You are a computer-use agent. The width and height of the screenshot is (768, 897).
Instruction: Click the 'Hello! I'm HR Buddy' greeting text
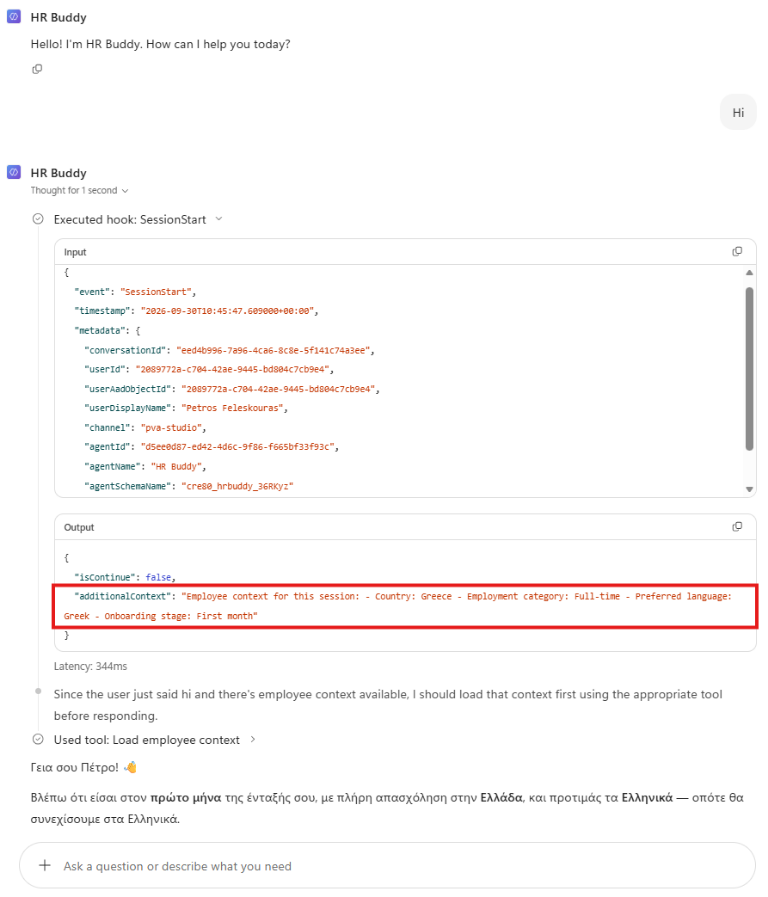coord(161,44)
